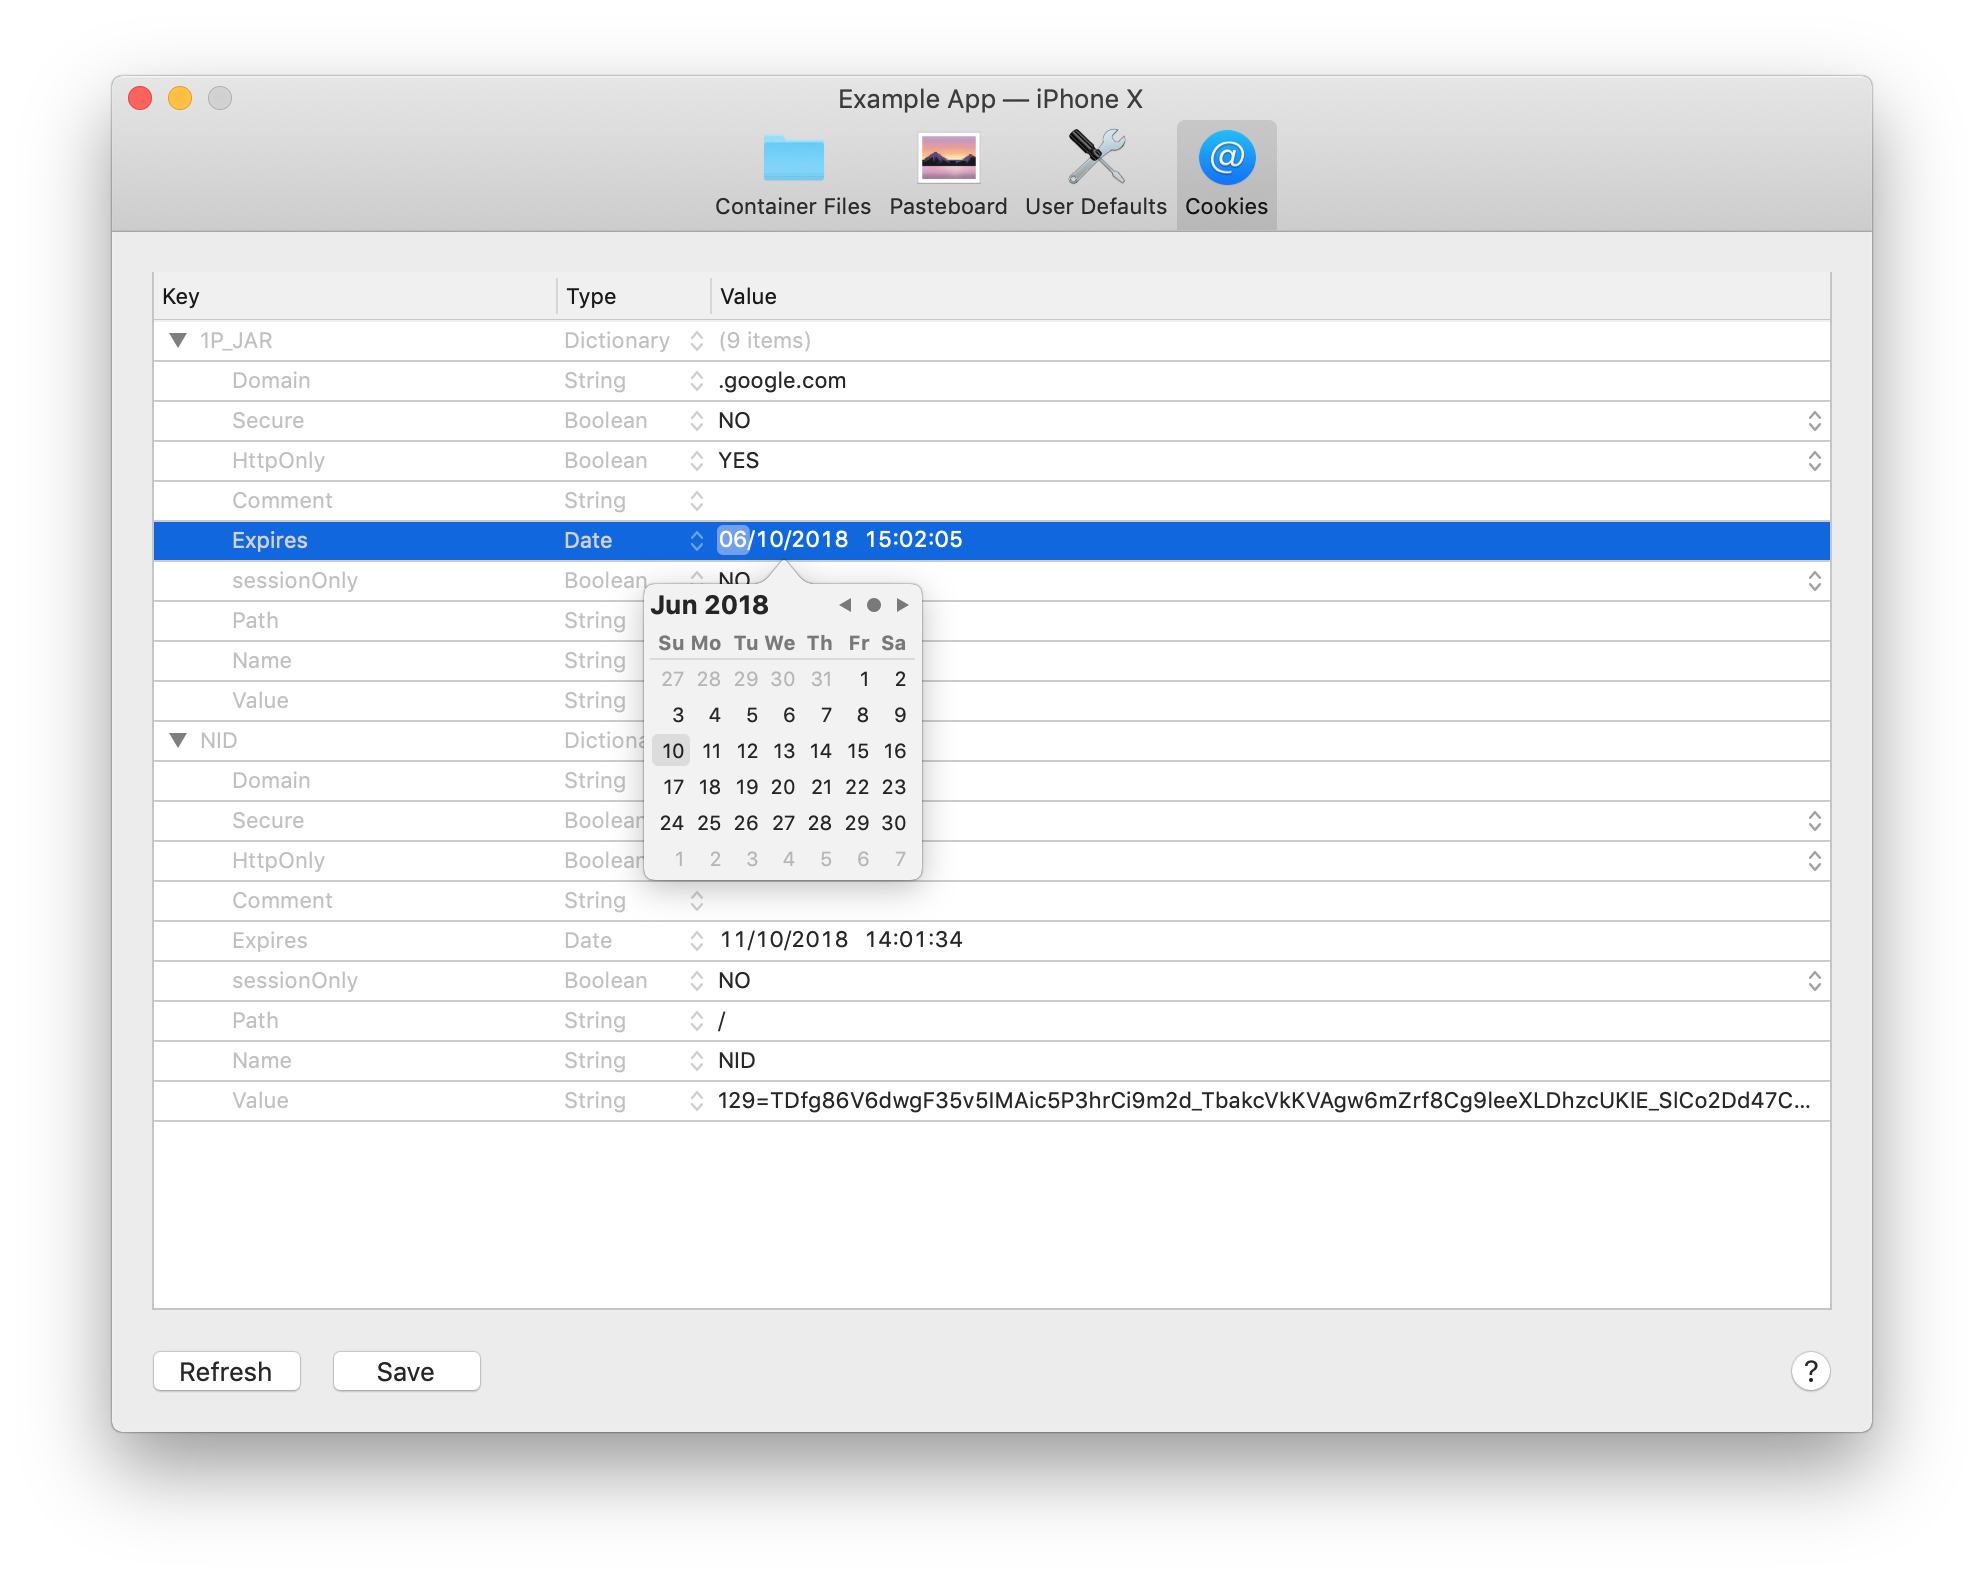Switch to the Pasteboard picture icon
This screenshot has width=1984, height=1580.
click(948, 160)
